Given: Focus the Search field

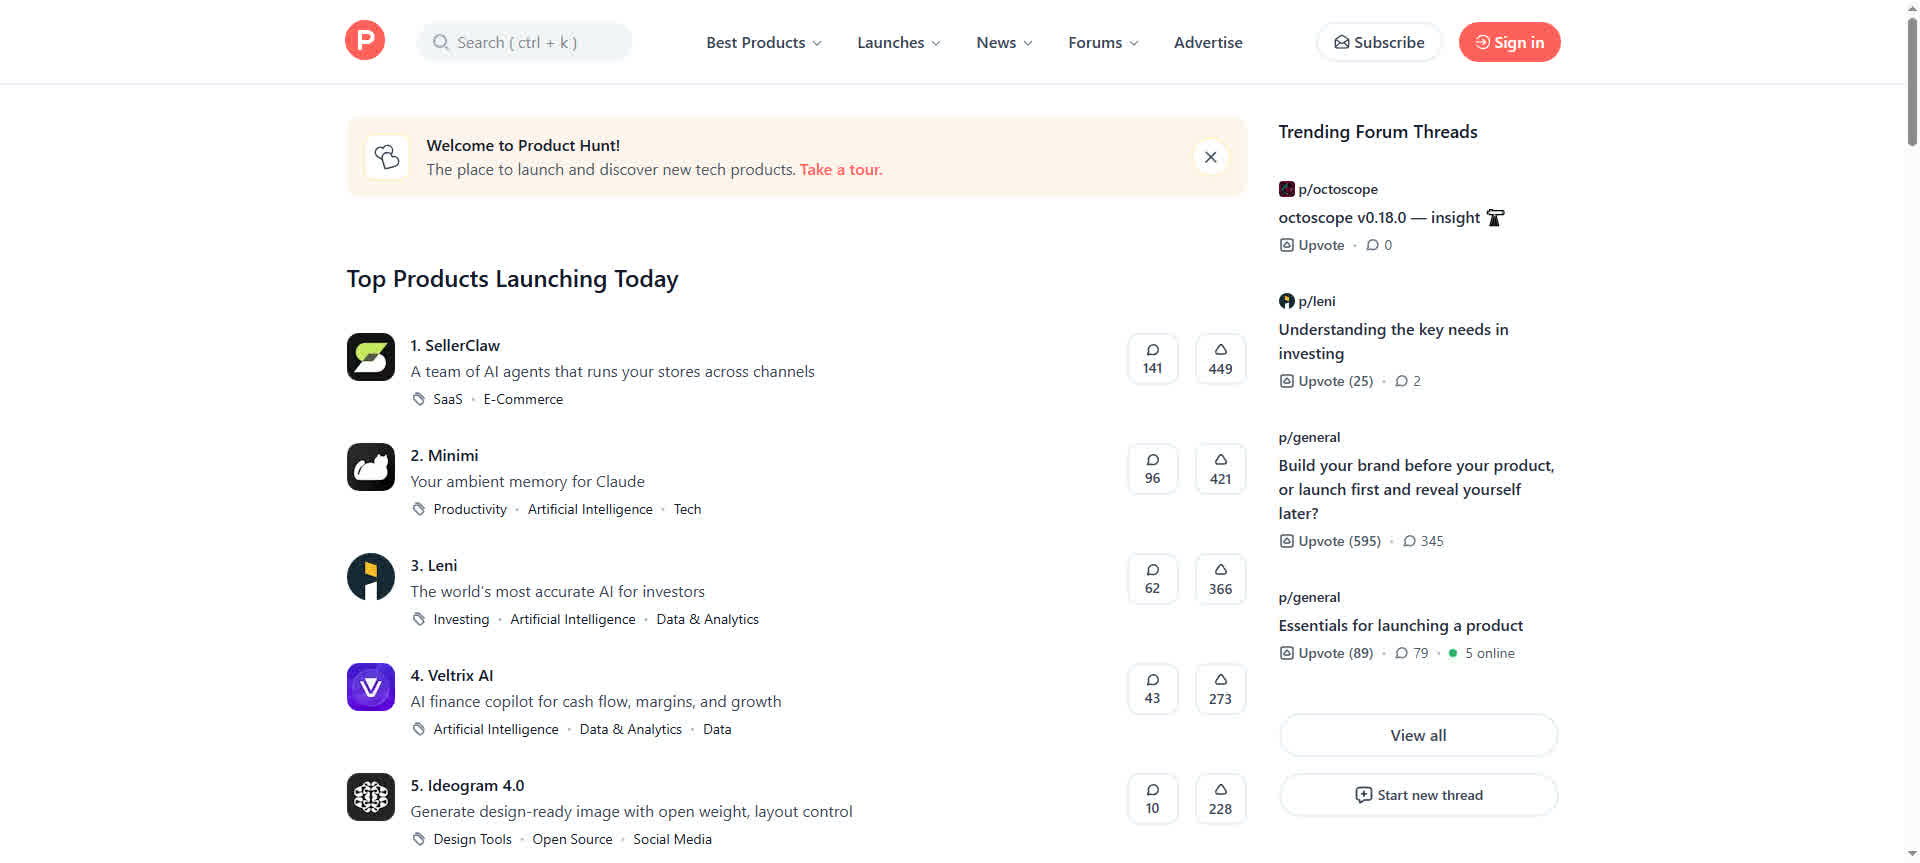Looking at the screenshot, I should 525,42.
